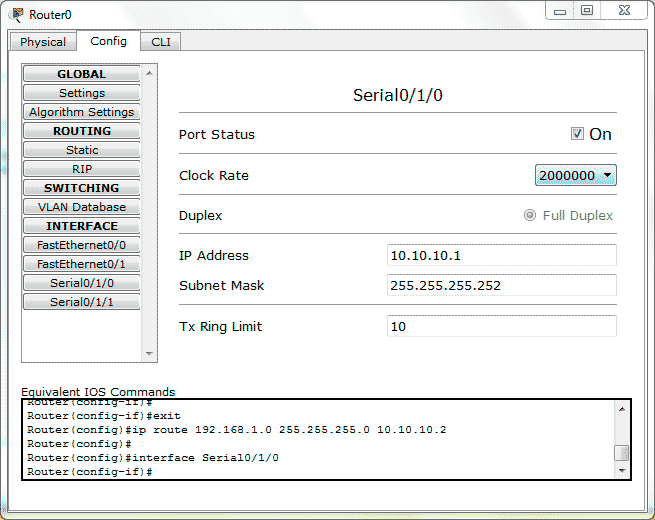
Task: Expand the Clock Rate dropdown
Action: click(576, 175)
